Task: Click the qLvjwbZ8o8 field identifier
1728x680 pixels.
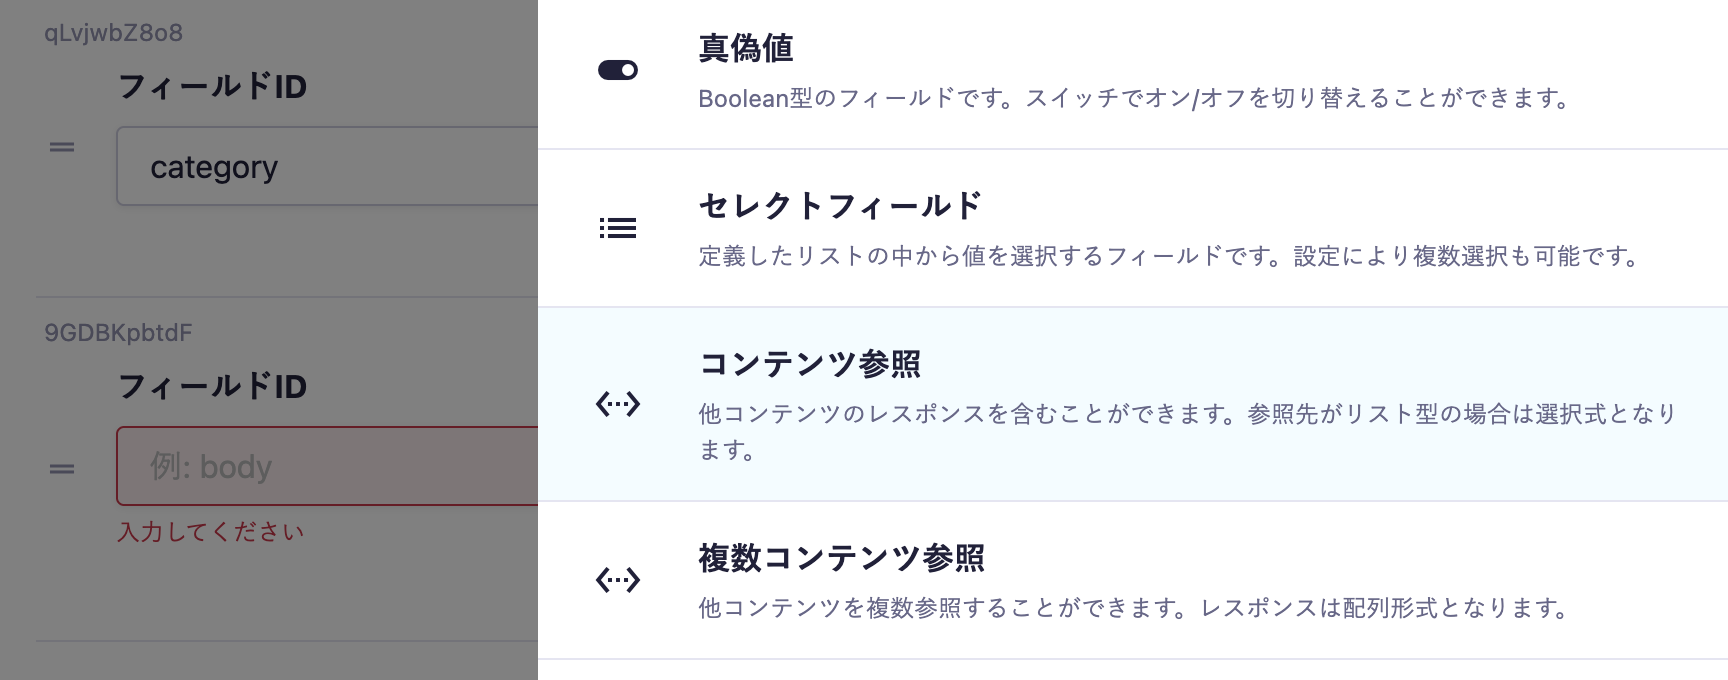Action: [113, 33]
